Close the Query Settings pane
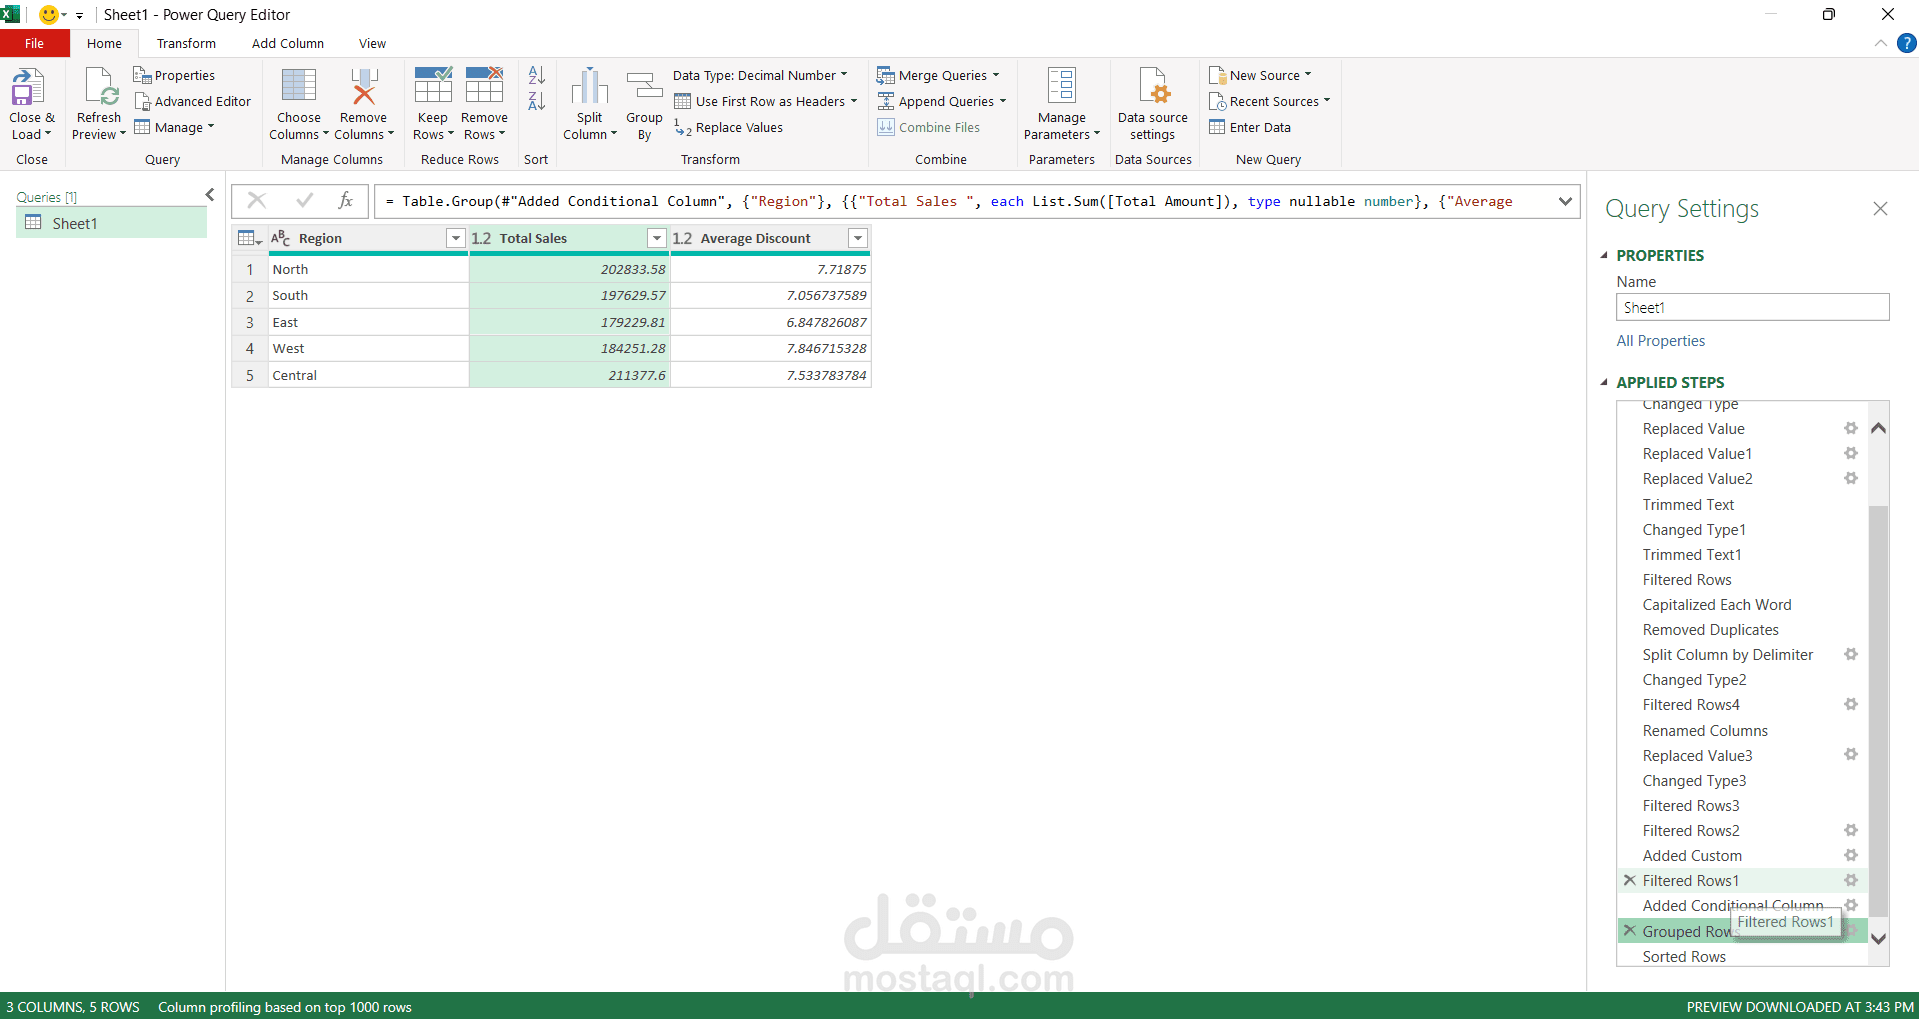This screenshot has width=1919, height=1019. click(1880, 208)
